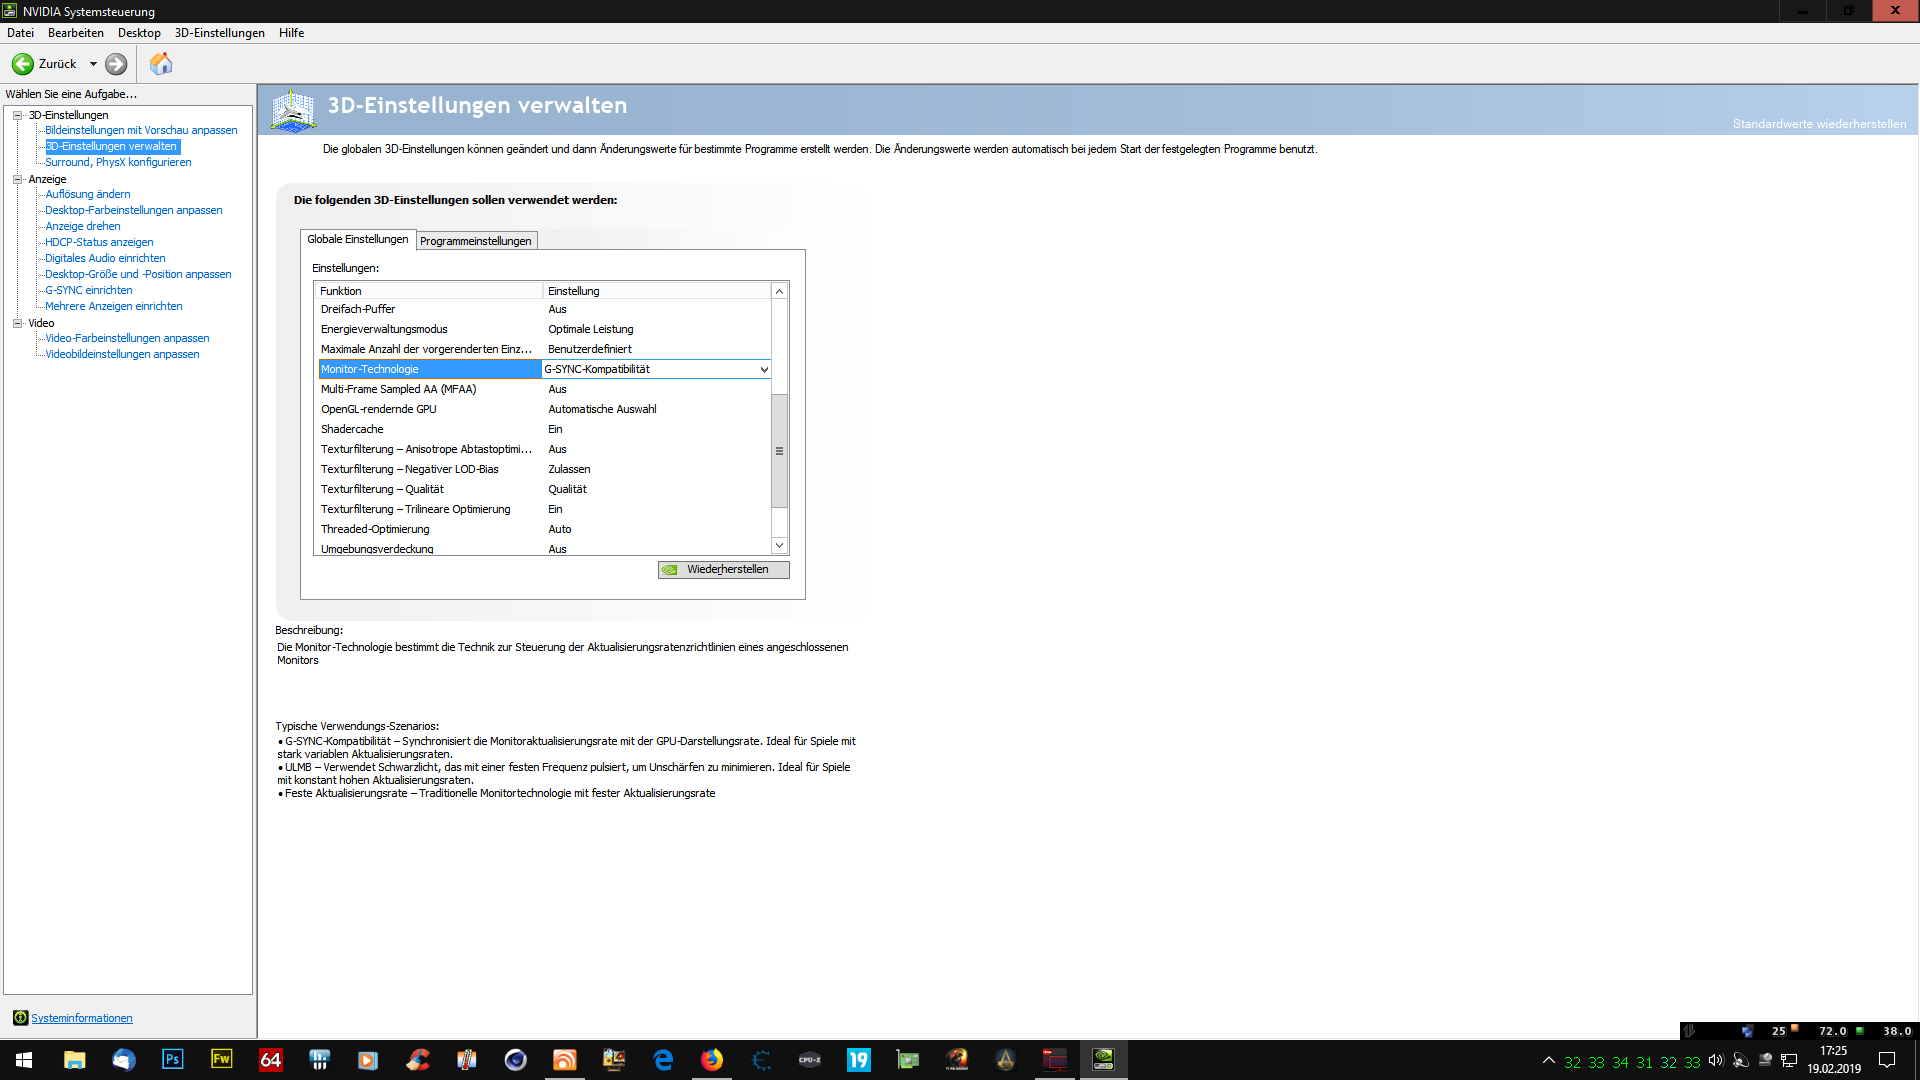
Task: Open the Desktop menu
Action: [139, 33]
